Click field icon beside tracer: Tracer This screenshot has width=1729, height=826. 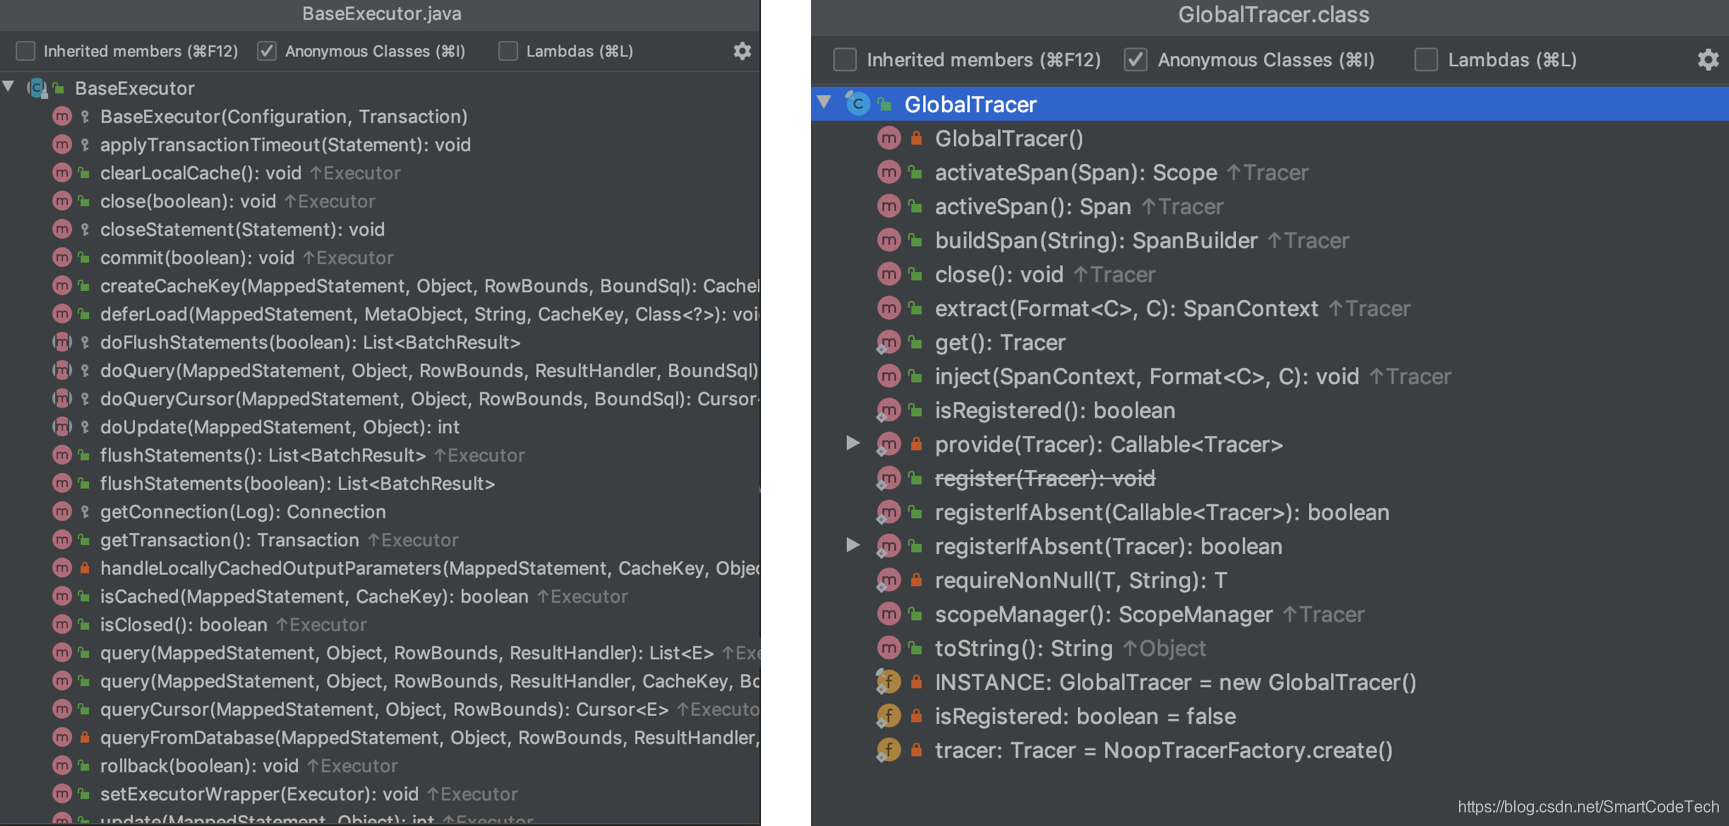tap(889, 750)
